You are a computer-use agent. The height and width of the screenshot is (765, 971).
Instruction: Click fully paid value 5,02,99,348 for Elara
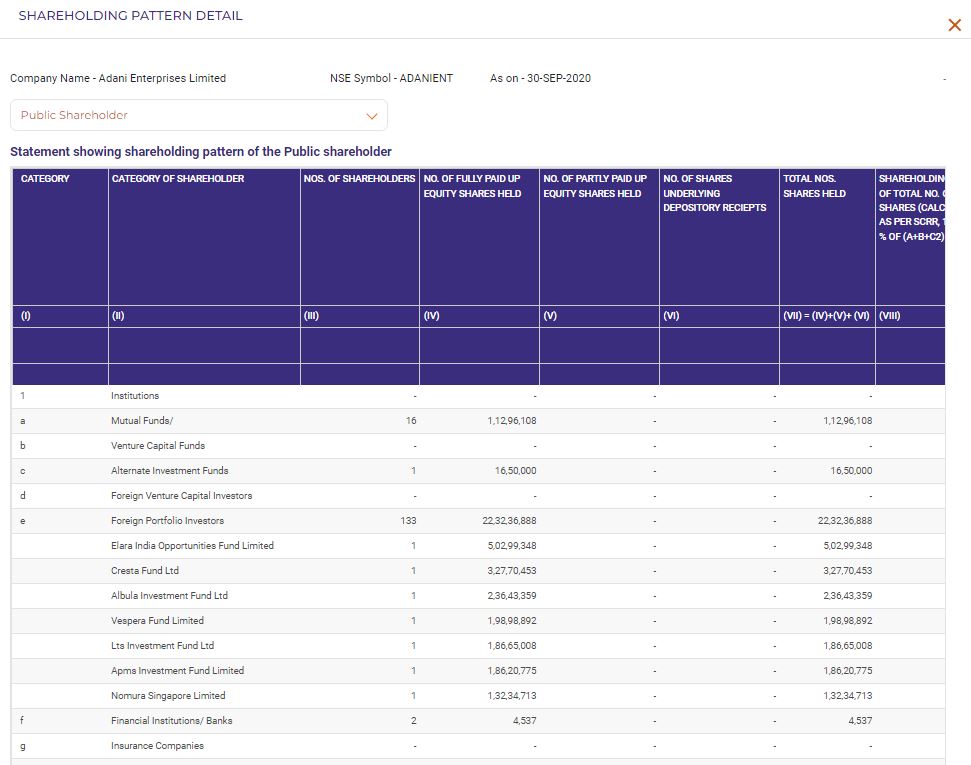coord(512,546)
